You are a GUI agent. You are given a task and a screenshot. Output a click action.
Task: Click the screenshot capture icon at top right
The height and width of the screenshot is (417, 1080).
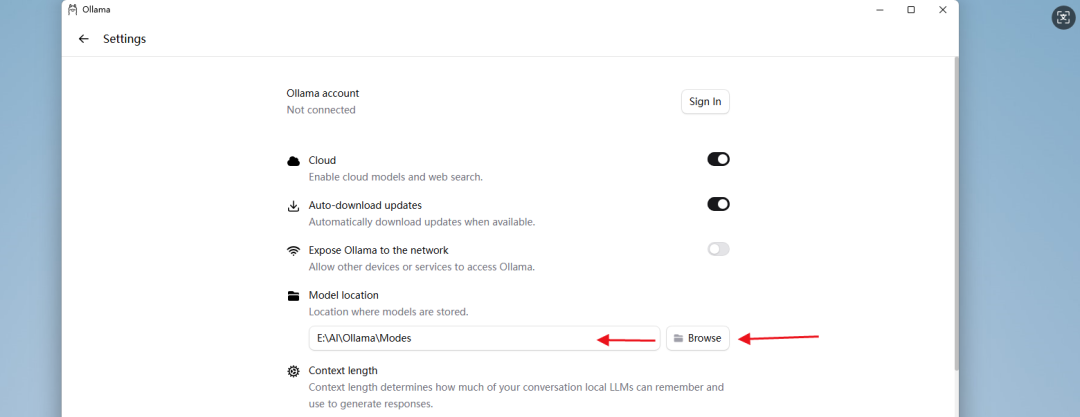tap(1063, 17)
